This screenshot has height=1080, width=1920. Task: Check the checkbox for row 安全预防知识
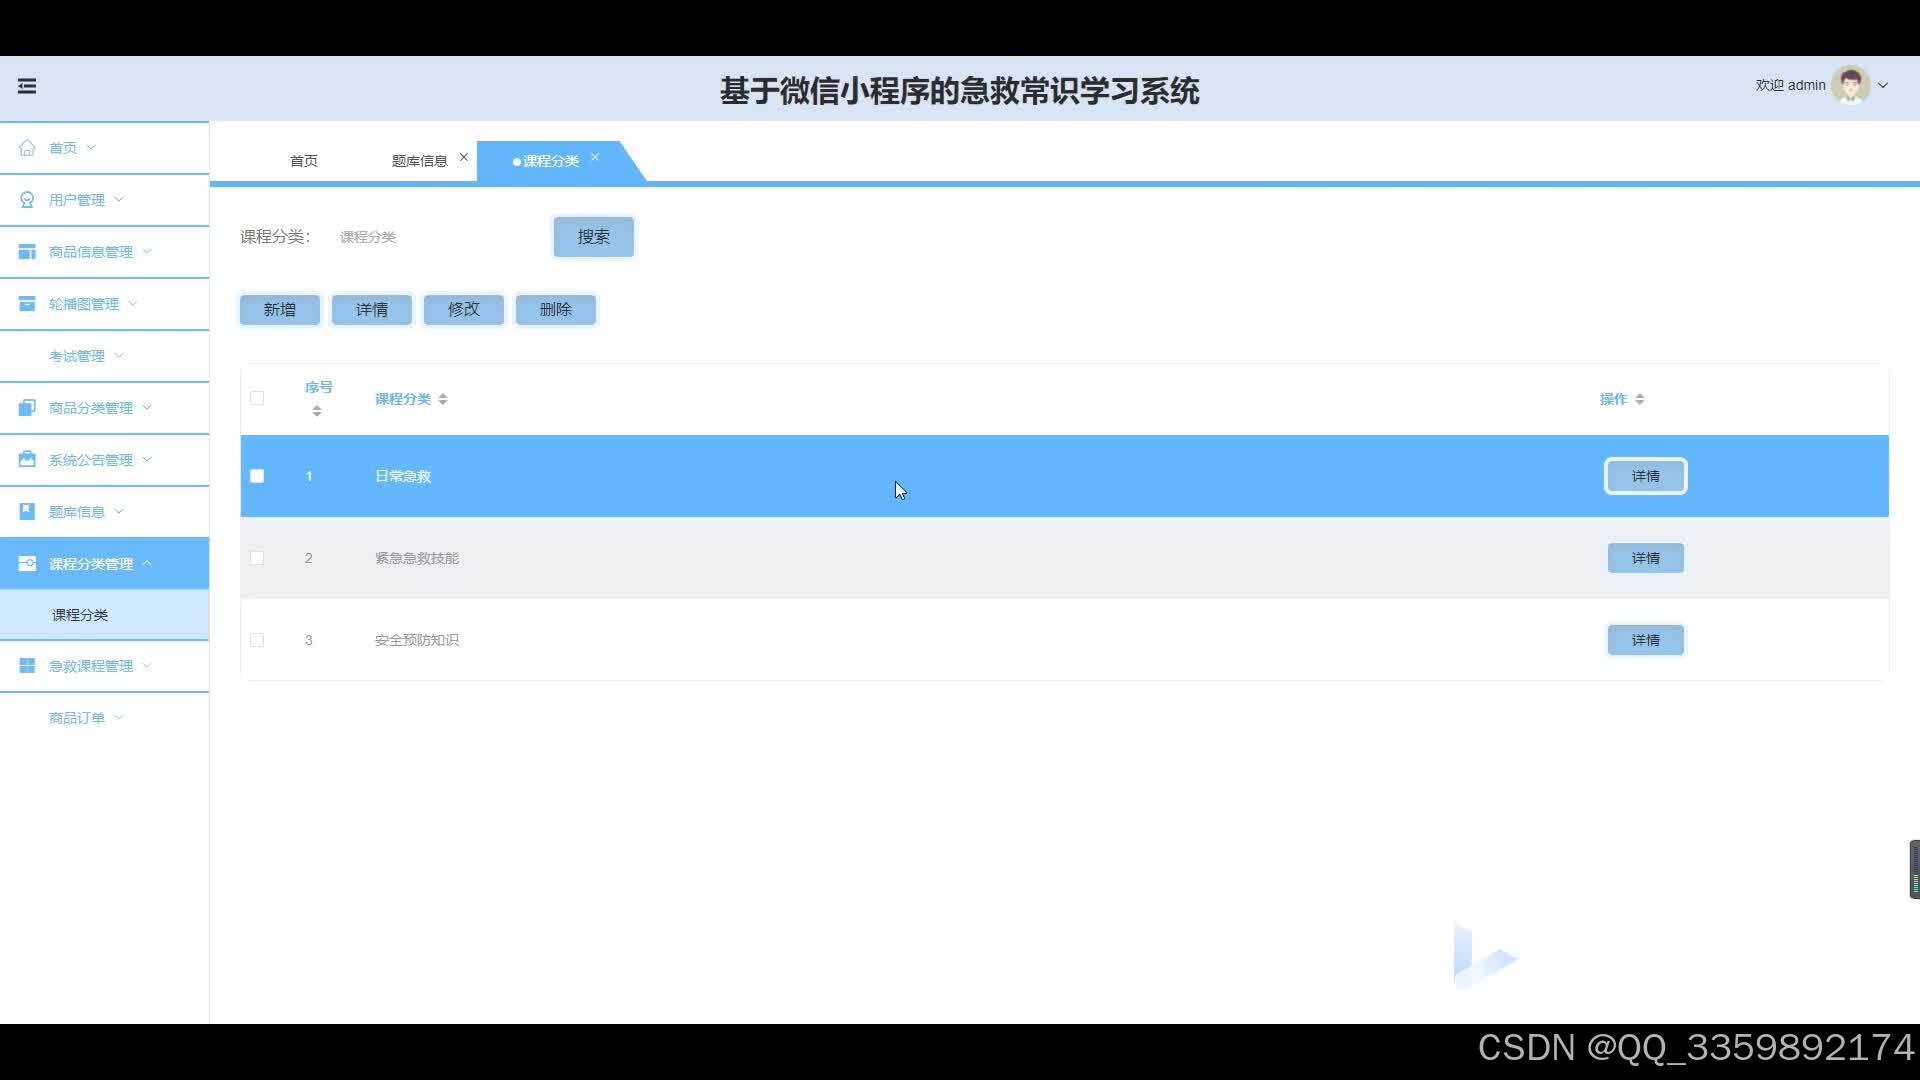click(x=257, y=640)
